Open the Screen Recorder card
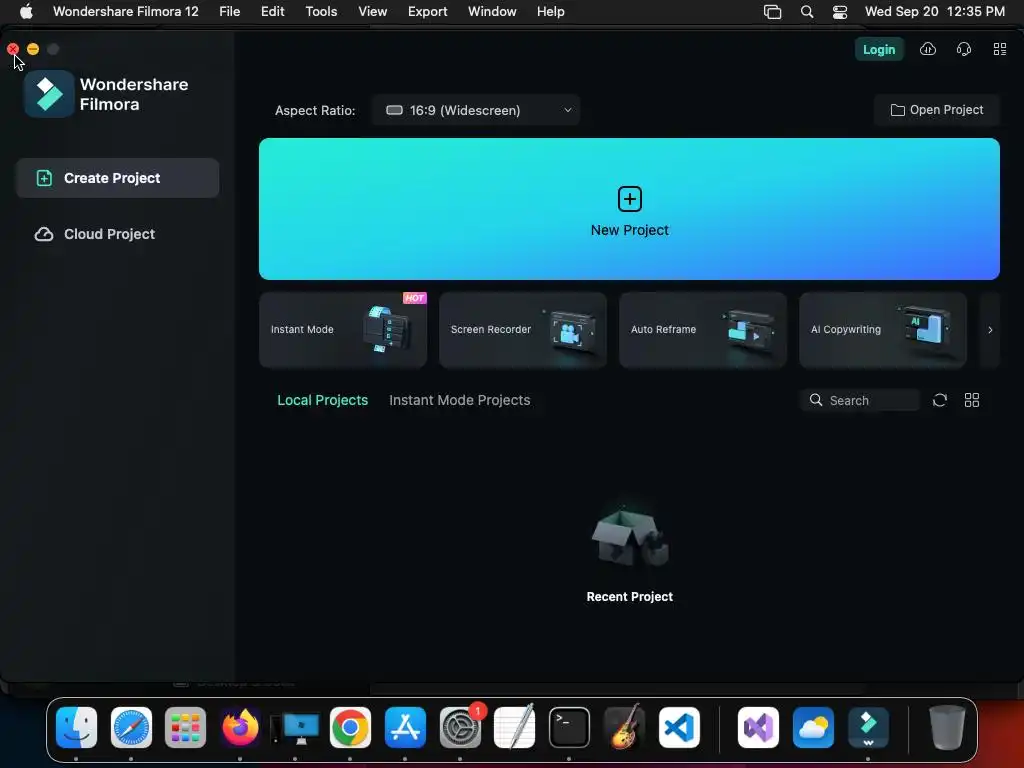Image resolution: width=1024 pixels, height=768 pixels. tap(522, 330)
